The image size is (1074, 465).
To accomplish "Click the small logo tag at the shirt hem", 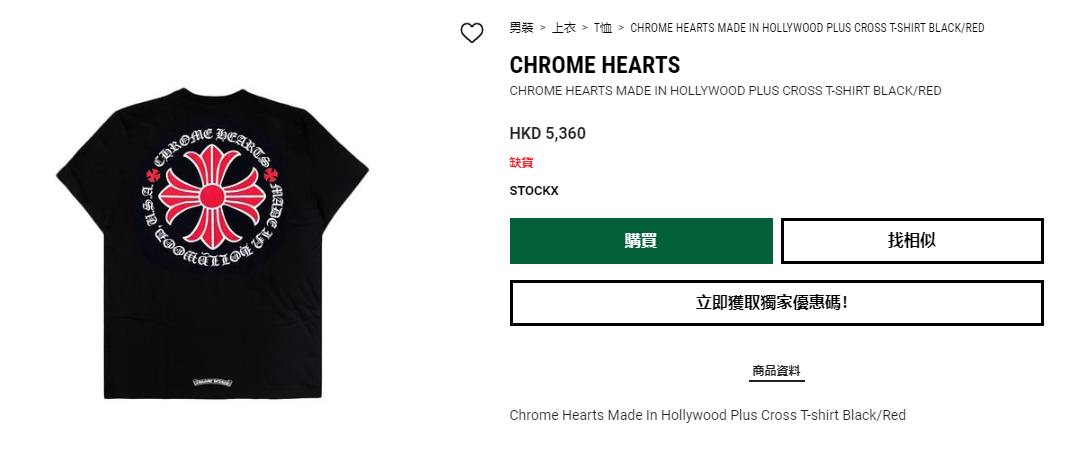I will coord(213,381).
